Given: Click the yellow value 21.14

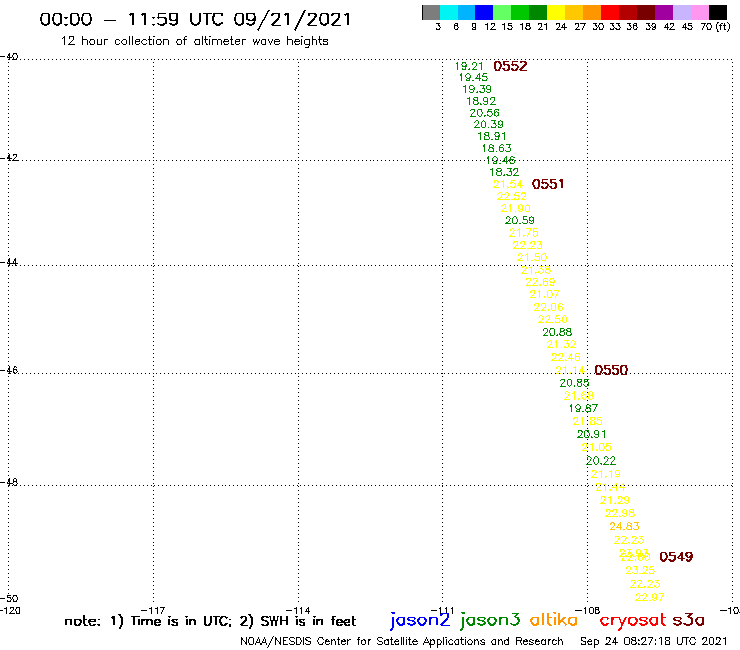Looking at the screenshot, I should [x=570, y=370].
